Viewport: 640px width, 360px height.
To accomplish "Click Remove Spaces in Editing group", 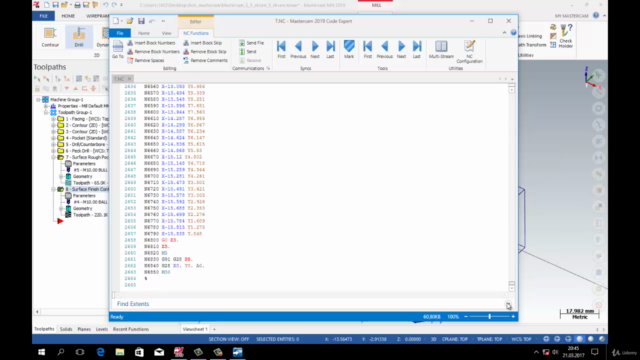I will tap(146, 60).
